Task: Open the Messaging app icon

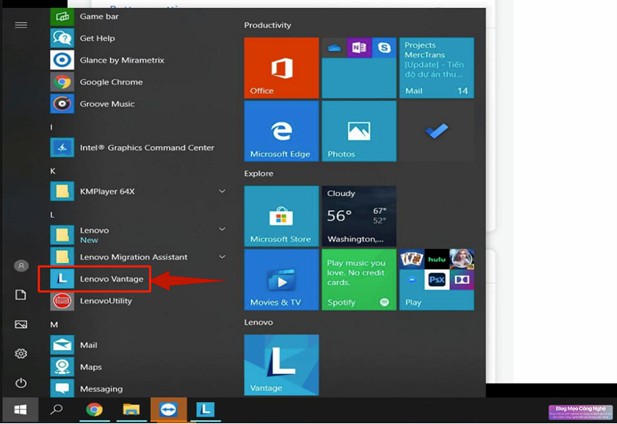Action: click(62, 388)
